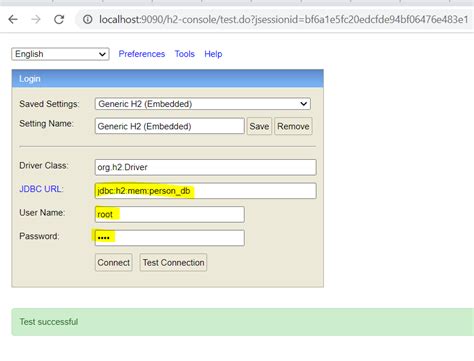Focus the User Name field
Image resolution: width=474 pixels, height=361 pixels.
pos(170,214)
